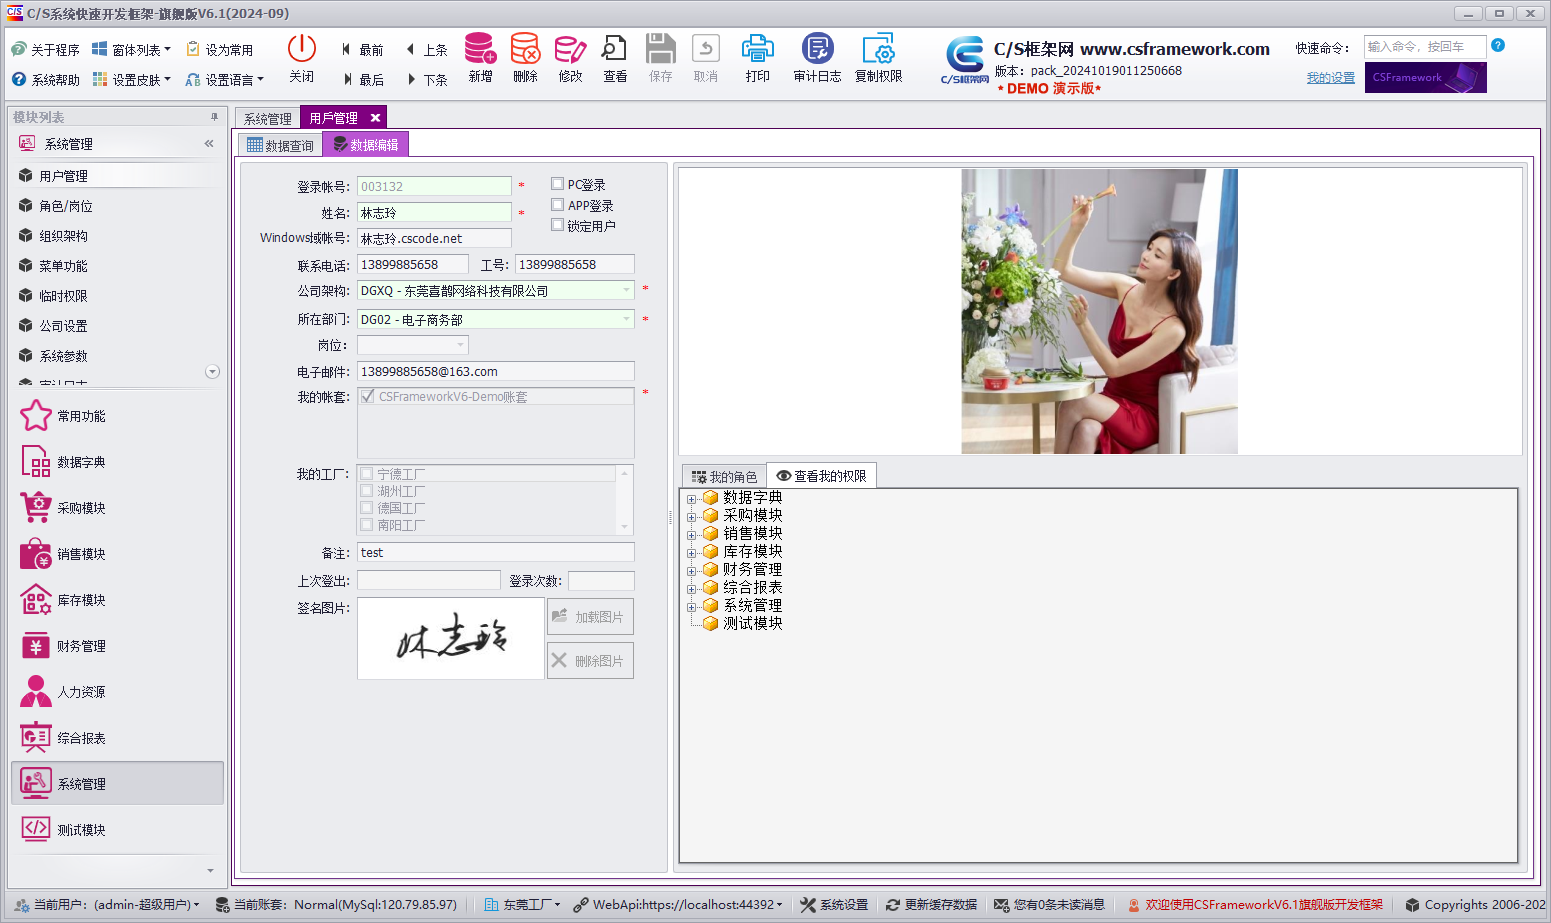This screenshot has height=923, width=1551.
Task: Click the red 关闭 power icon
Action: tap(302, 48)
